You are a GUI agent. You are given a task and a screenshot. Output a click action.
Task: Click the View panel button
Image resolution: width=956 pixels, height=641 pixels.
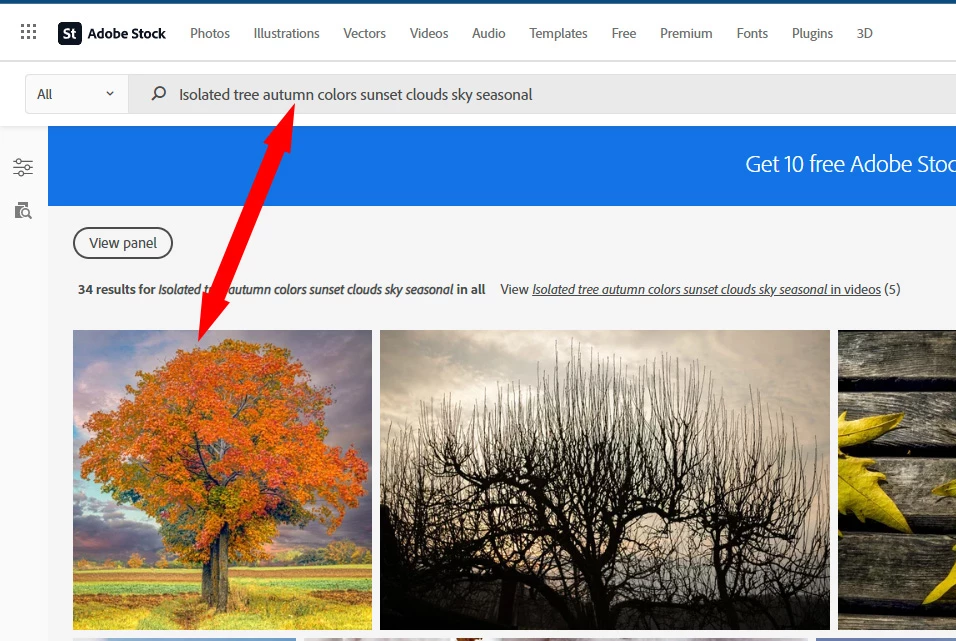pos(123,243)
